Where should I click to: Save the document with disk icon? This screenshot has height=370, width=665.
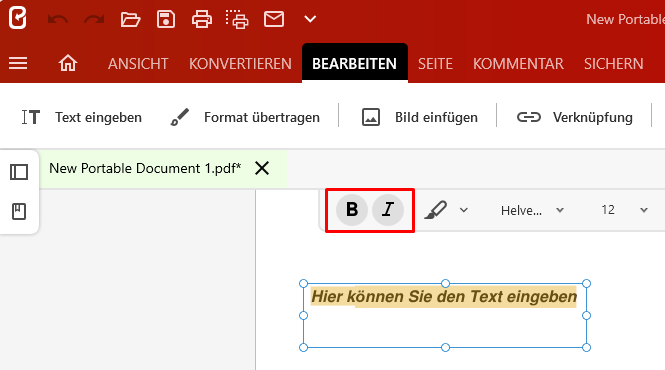coord(166,19)
